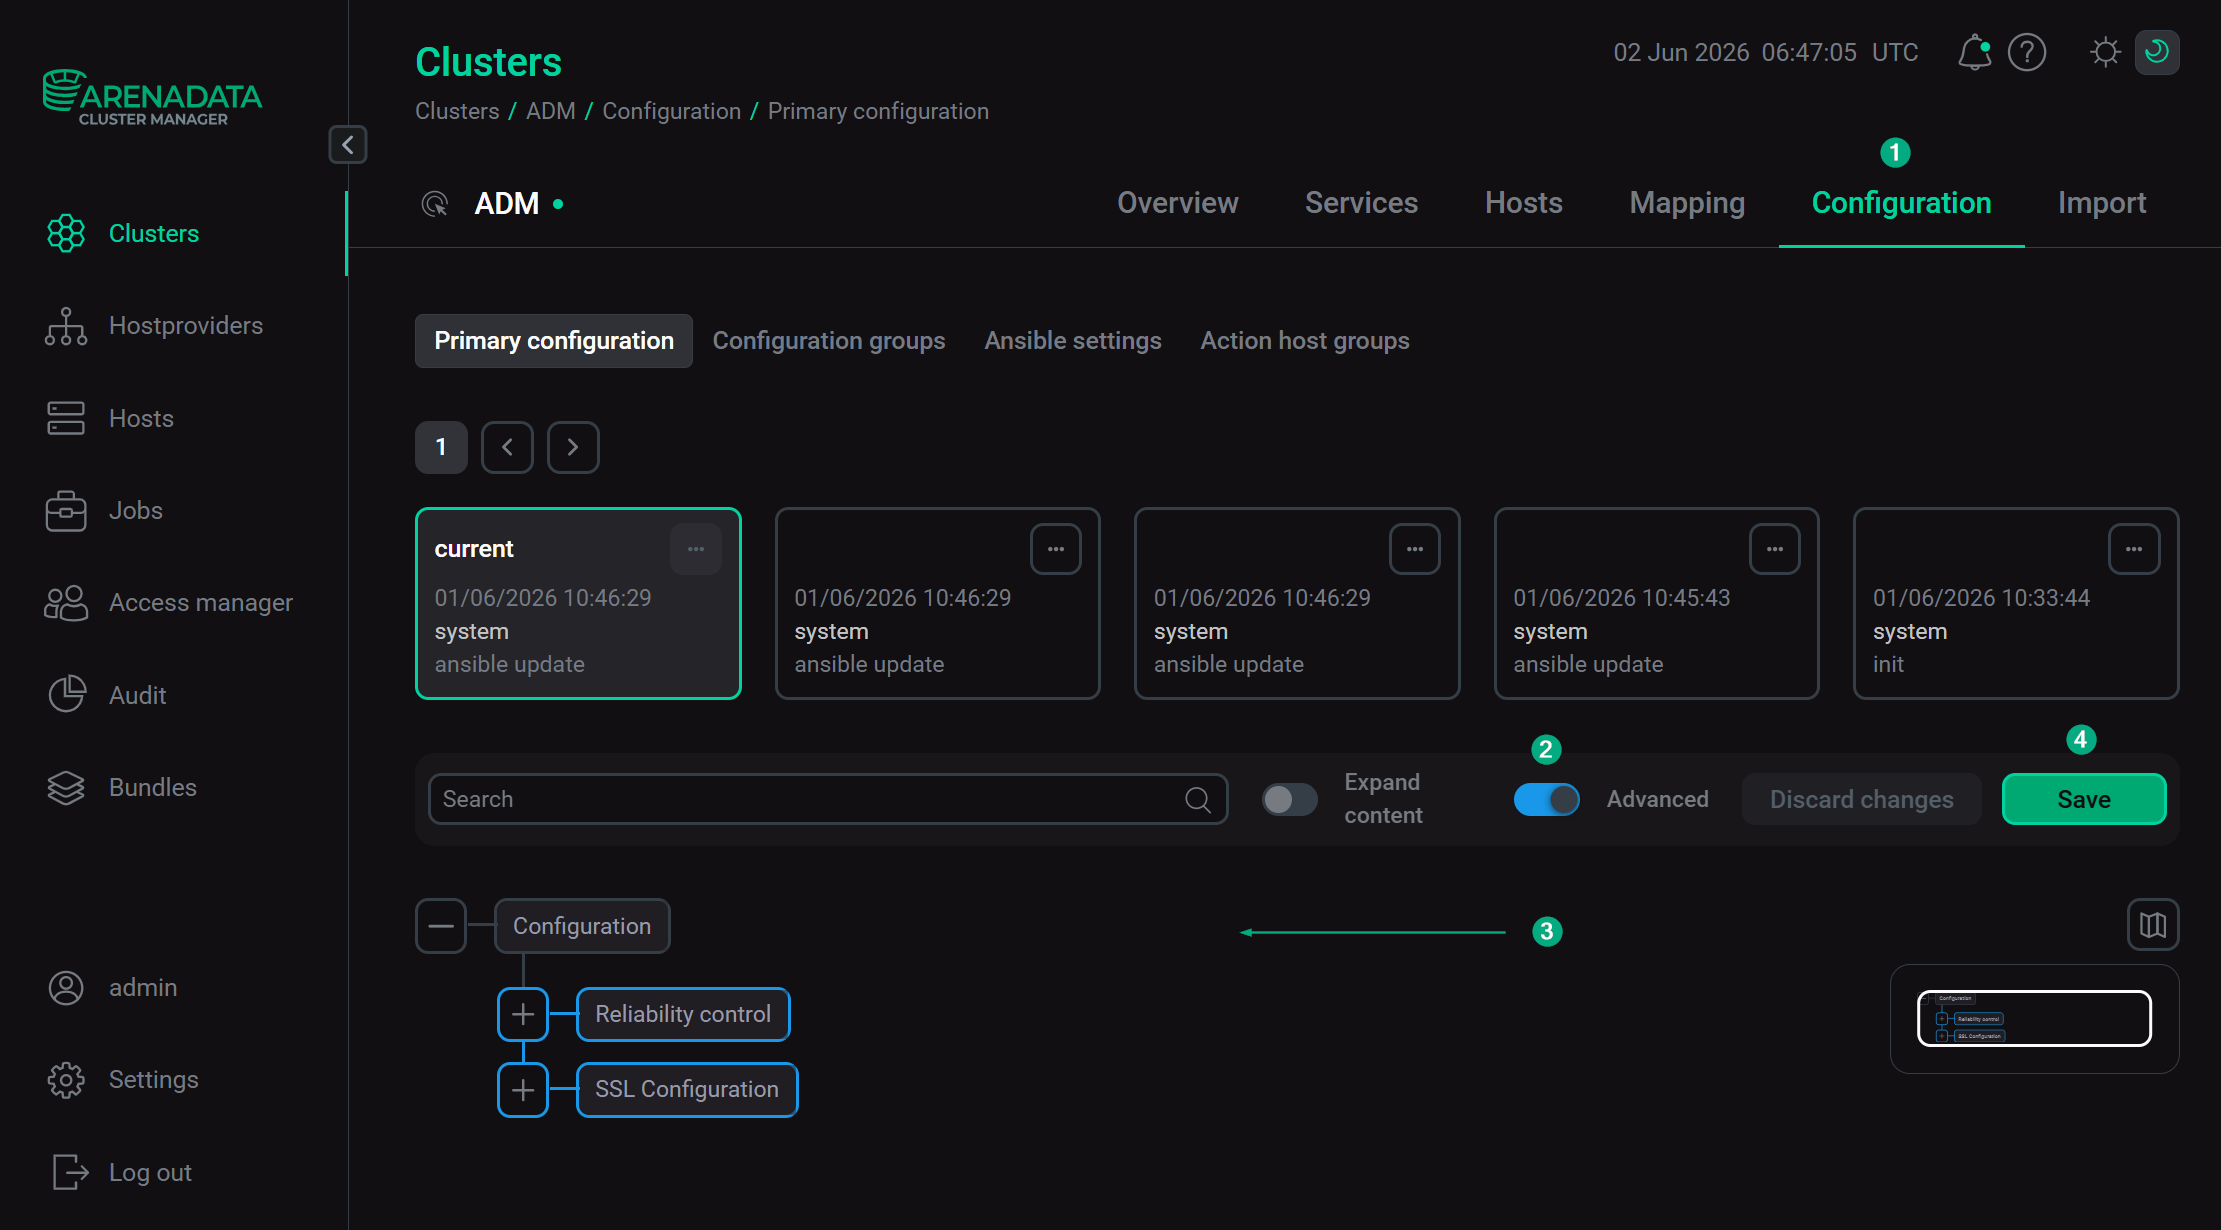Select the 10:45:43 configuration version card
The width and height of the screenshot is (2221, 1230).
tap(1657, 604)
